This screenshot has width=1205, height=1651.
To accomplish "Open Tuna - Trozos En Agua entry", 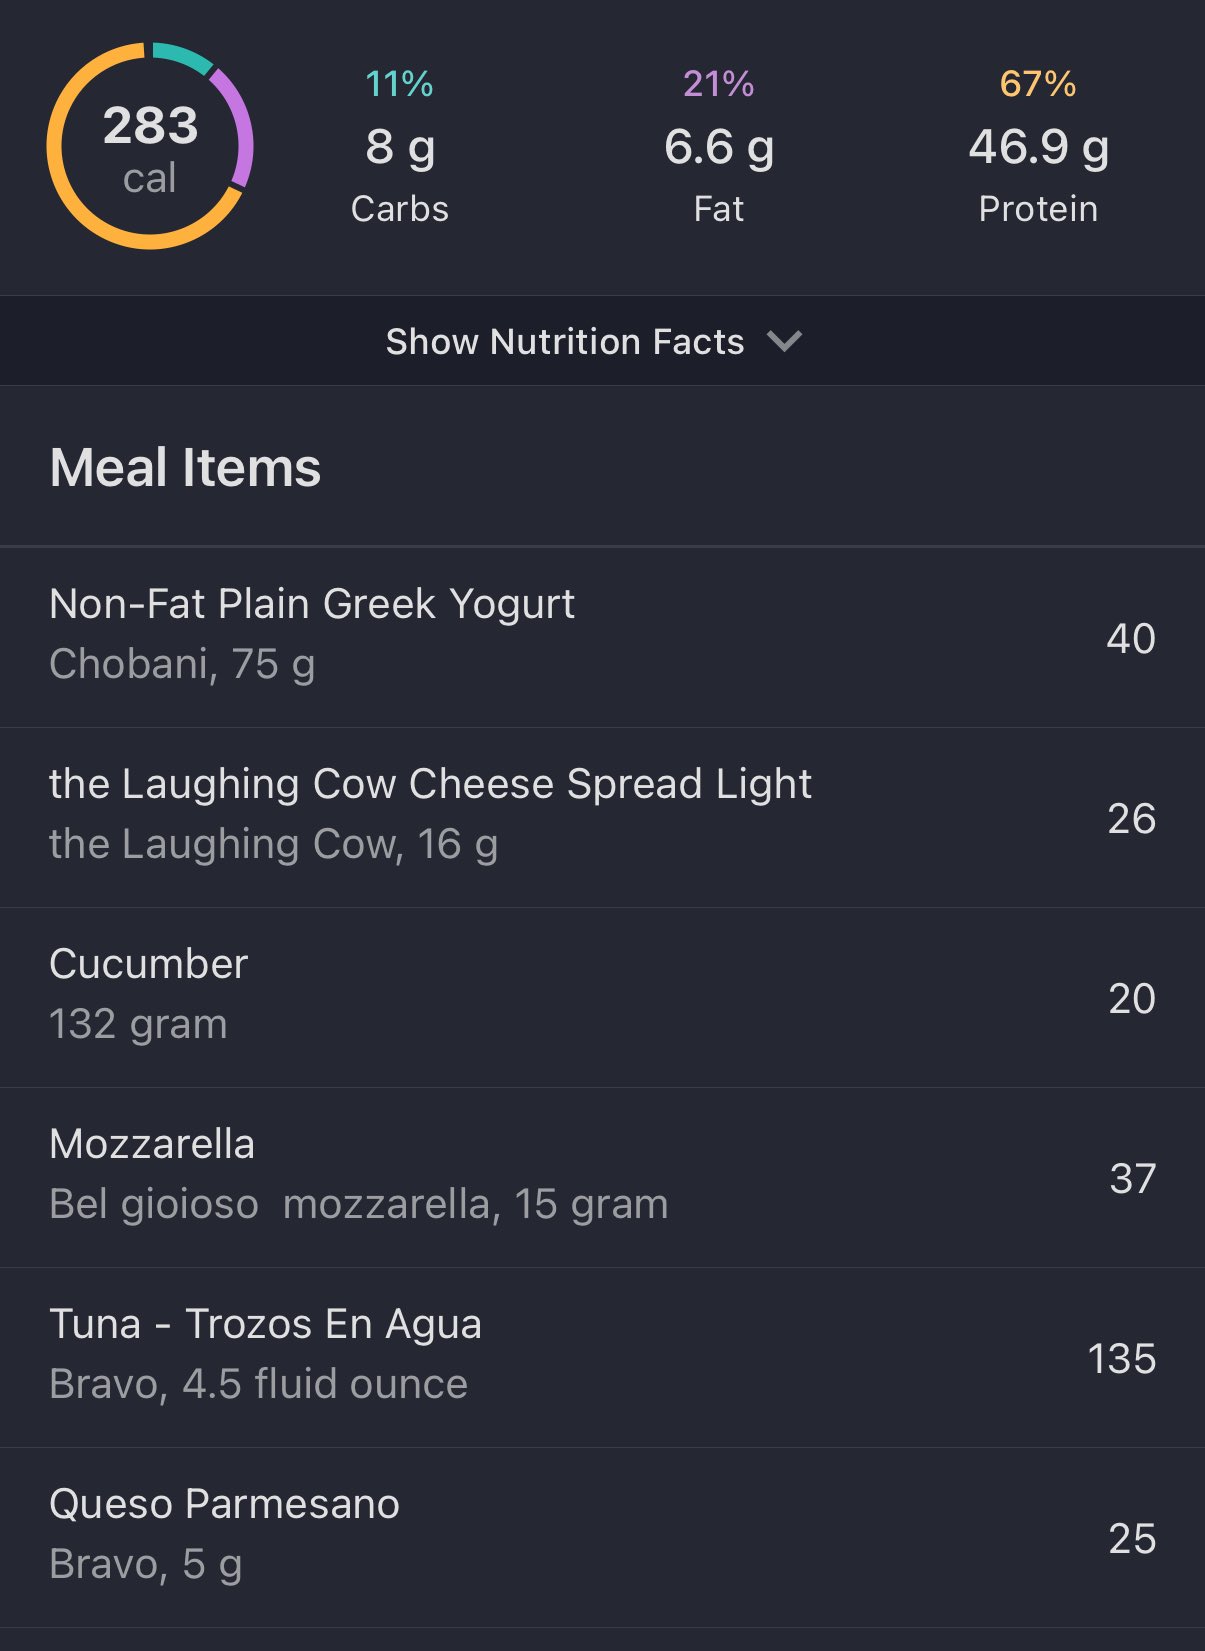I will click(265, 1324).
